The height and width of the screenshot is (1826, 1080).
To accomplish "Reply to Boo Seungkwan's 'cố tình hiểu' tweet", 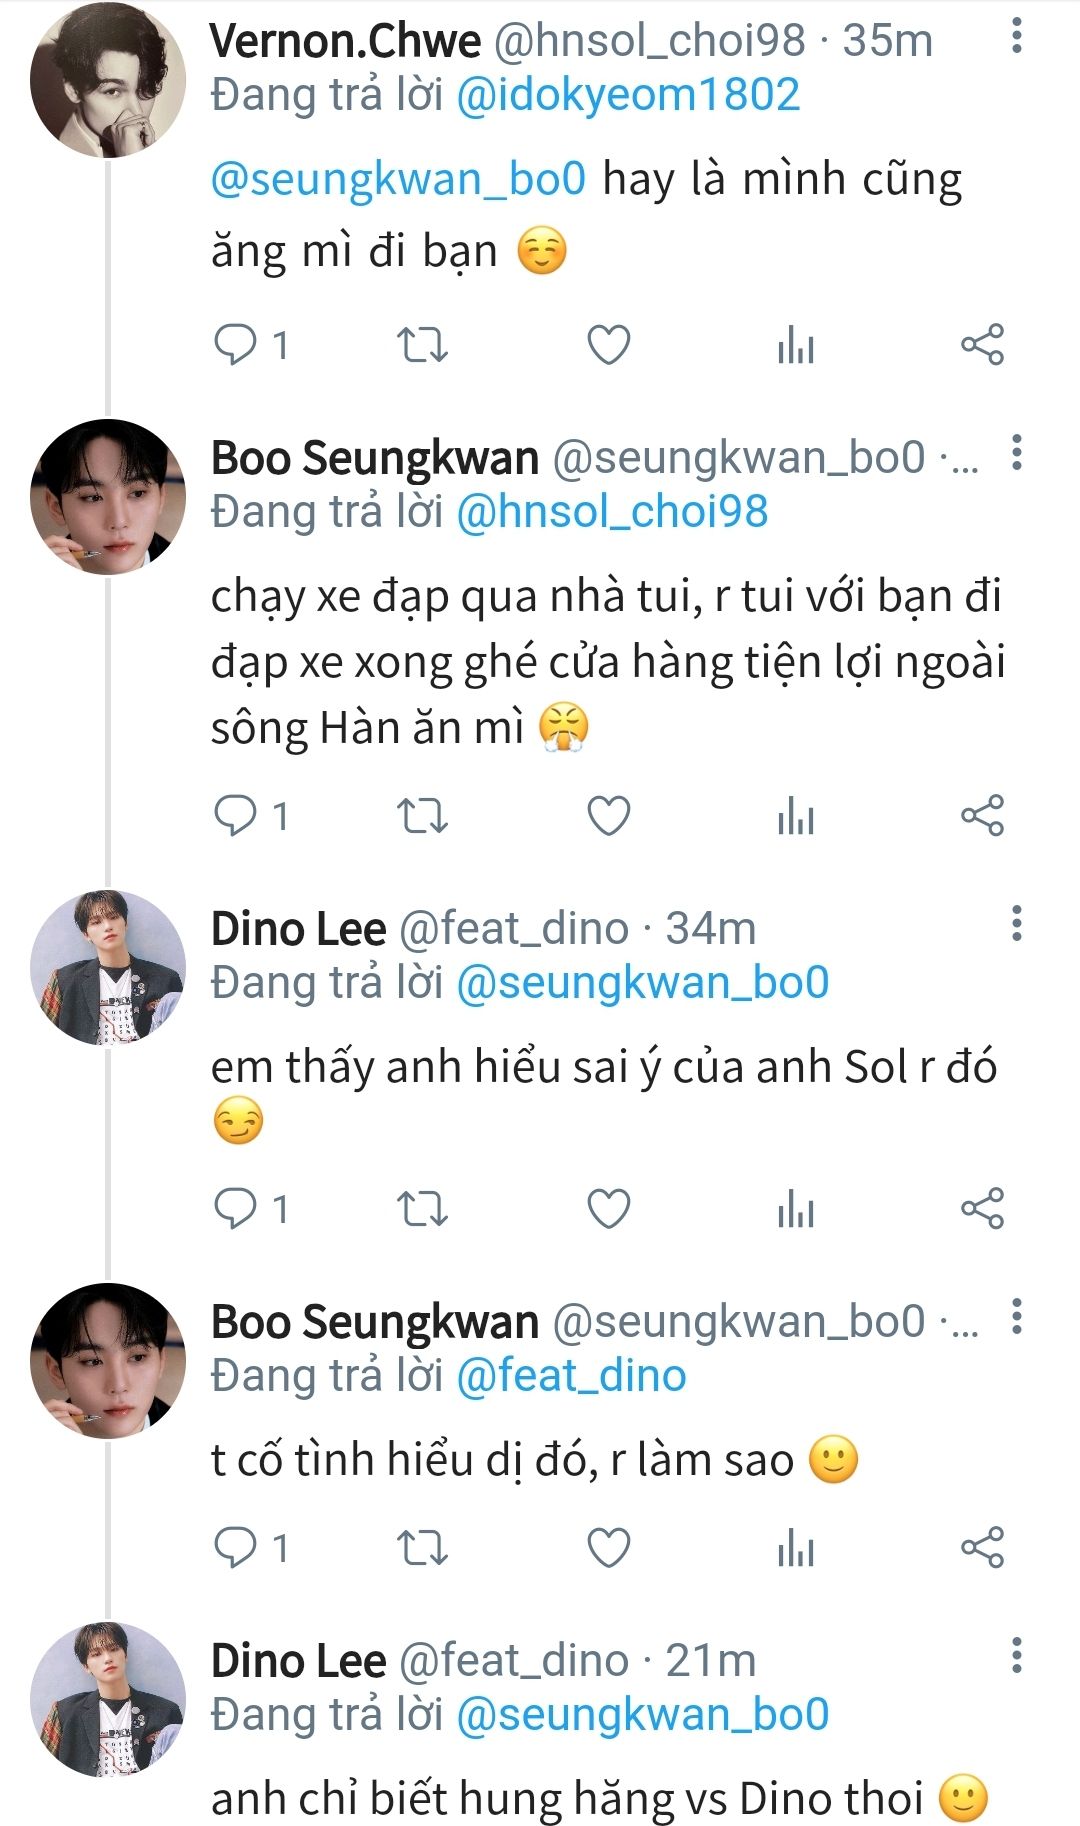I will [236, 1548].
